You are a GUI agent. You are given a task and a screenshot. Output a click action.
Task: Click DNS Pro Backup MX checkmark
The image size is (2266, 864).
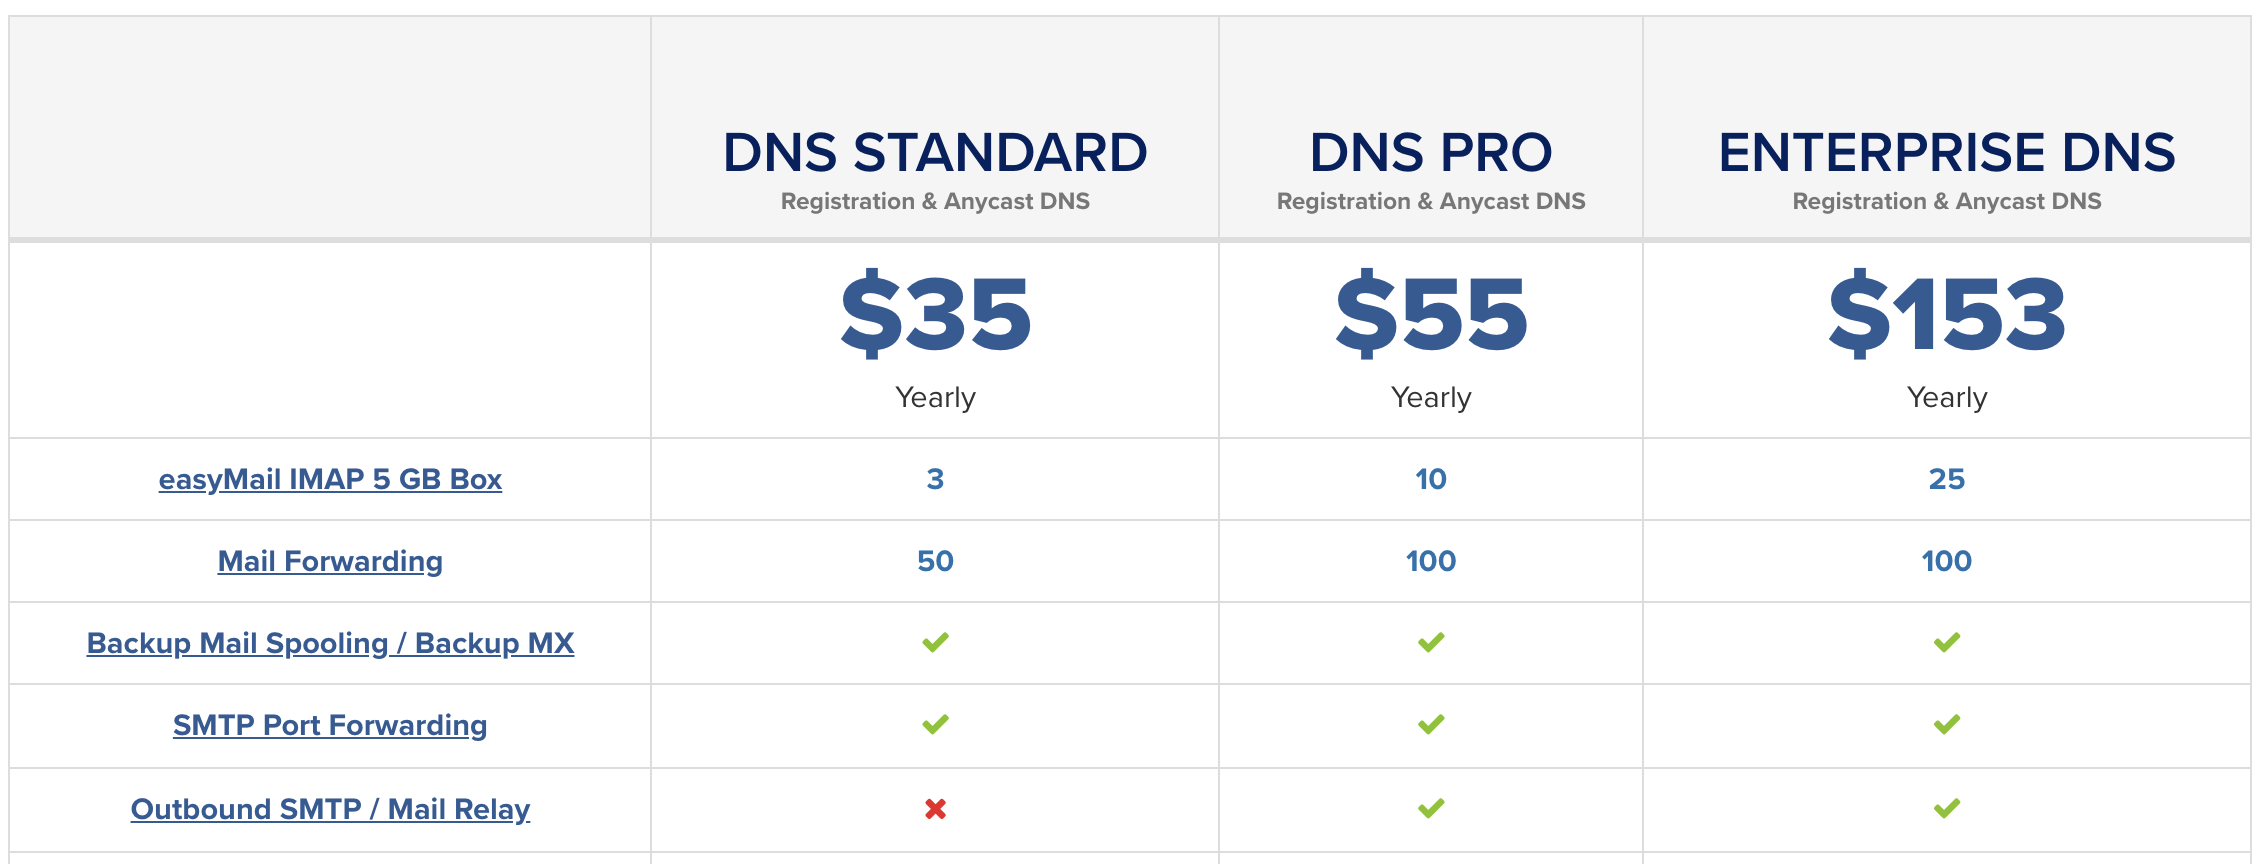(1431, 642)
